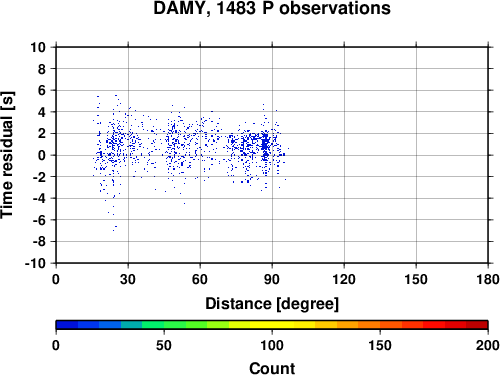Click the y-axis tick label 10
500x375 pixels.
[38, 47]
